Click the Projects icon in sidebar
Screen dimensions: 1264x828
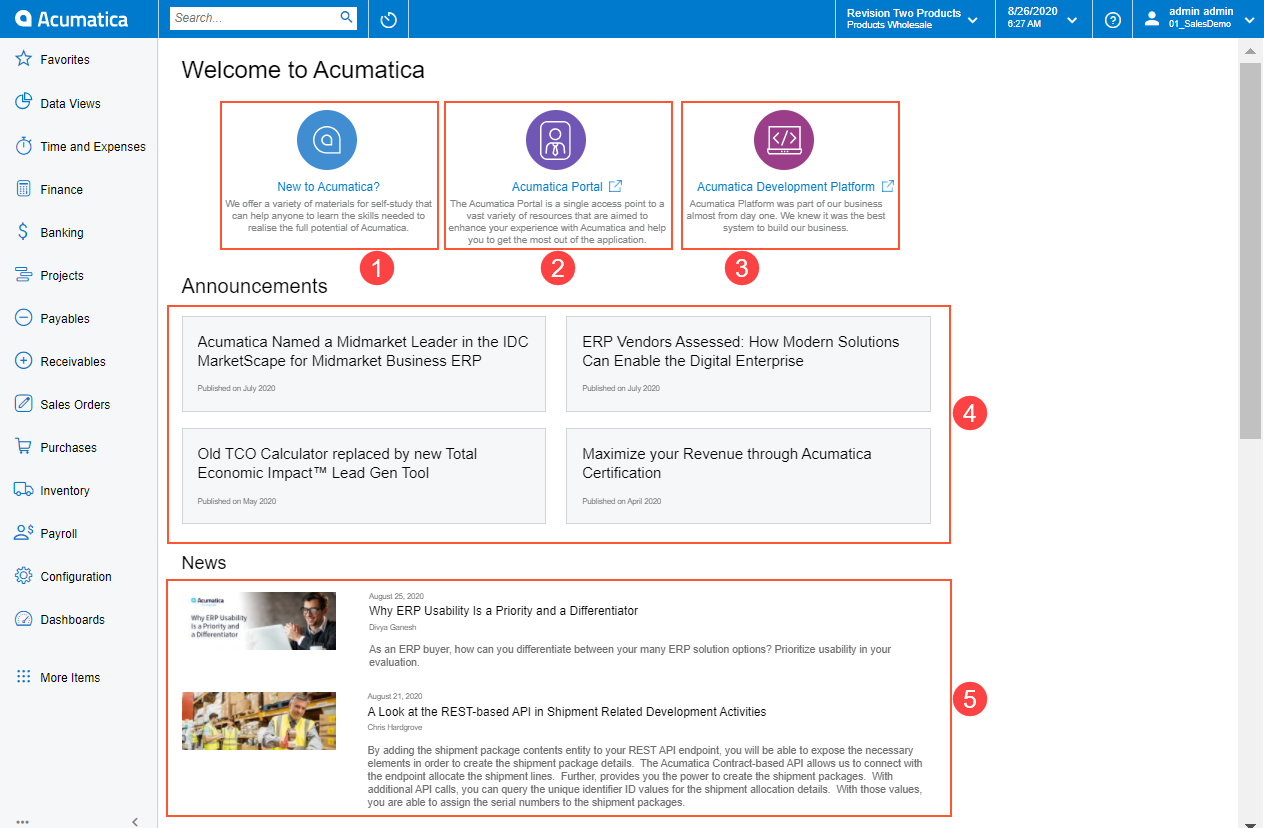pyautogui.click(x=24, y=275)
